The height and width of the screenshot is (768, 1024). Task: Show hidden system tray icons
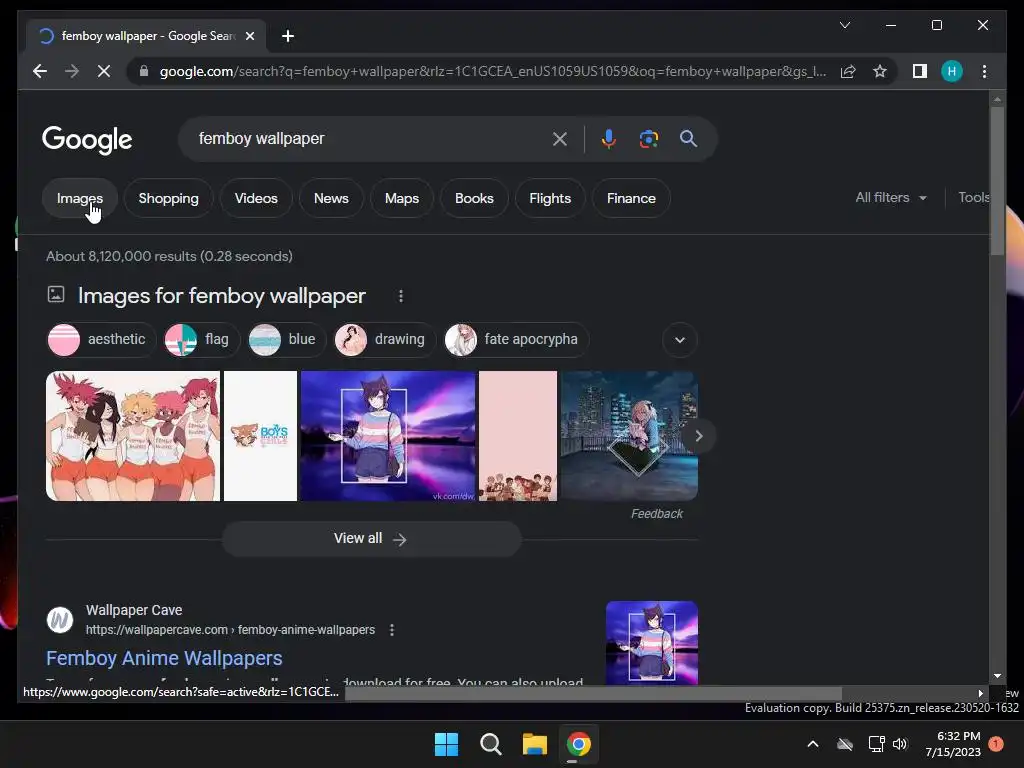tap(813, 744)
